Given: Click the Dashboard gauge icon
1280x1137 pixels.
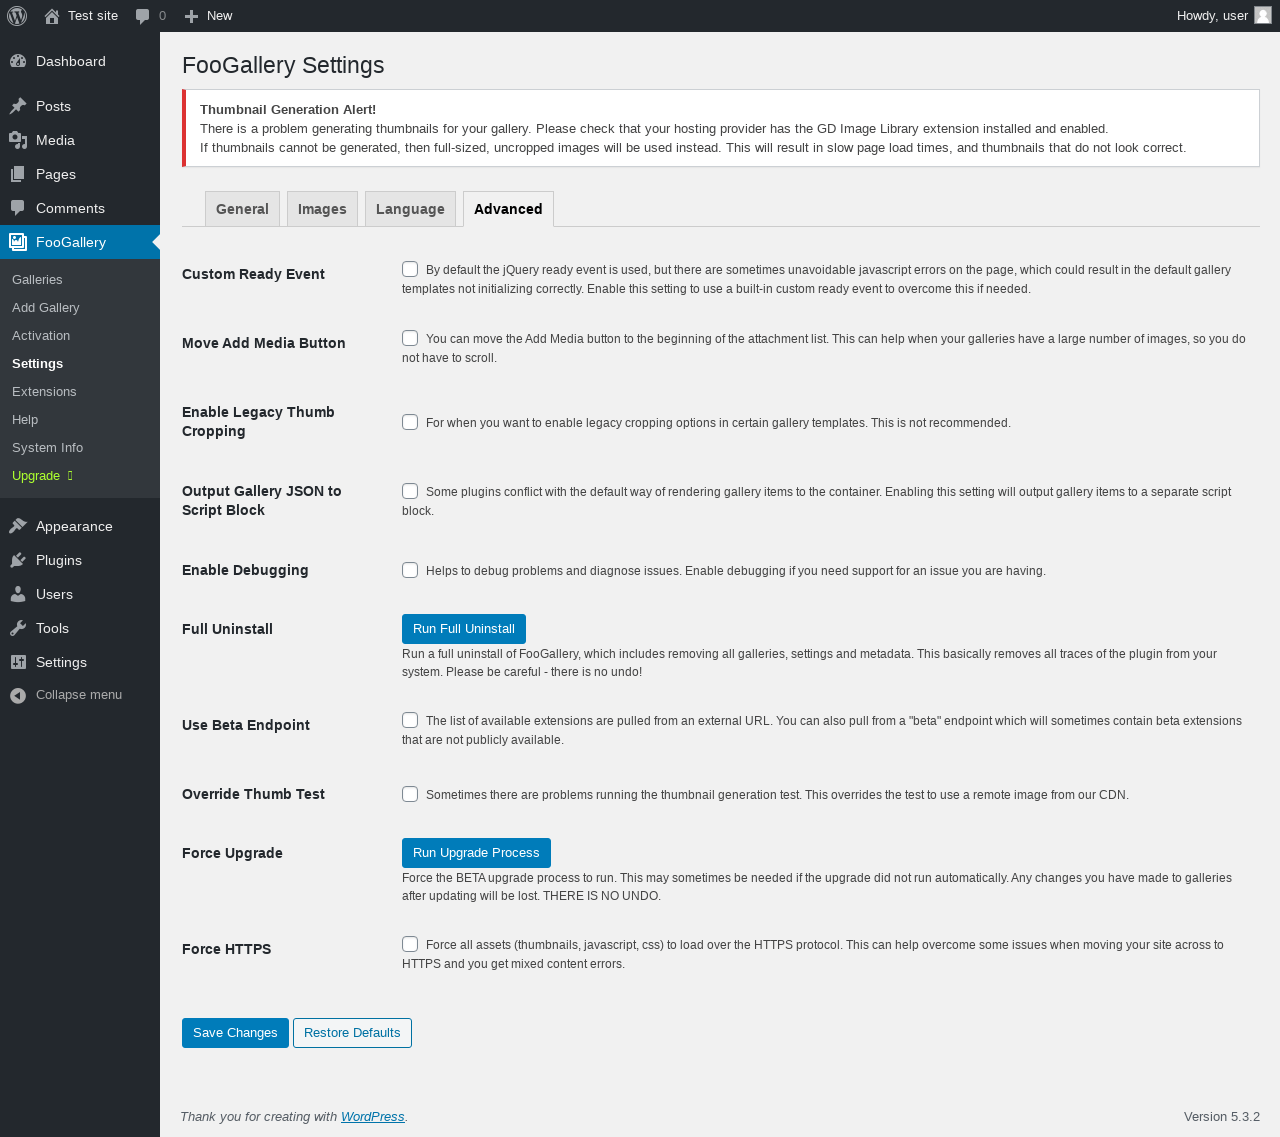Looking at the screenshot, I should pos(18,61).
